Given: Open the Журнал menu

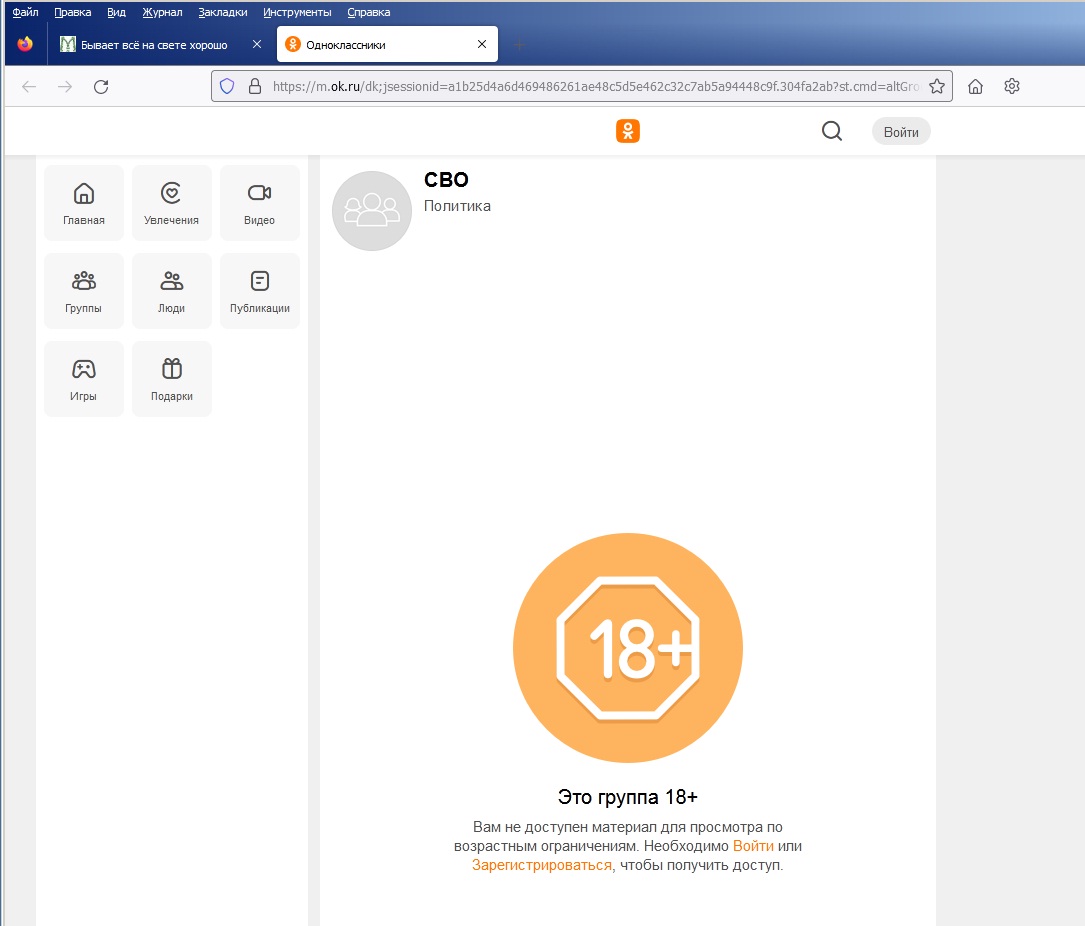Looking at the screenshot, I should coord(163,12).
